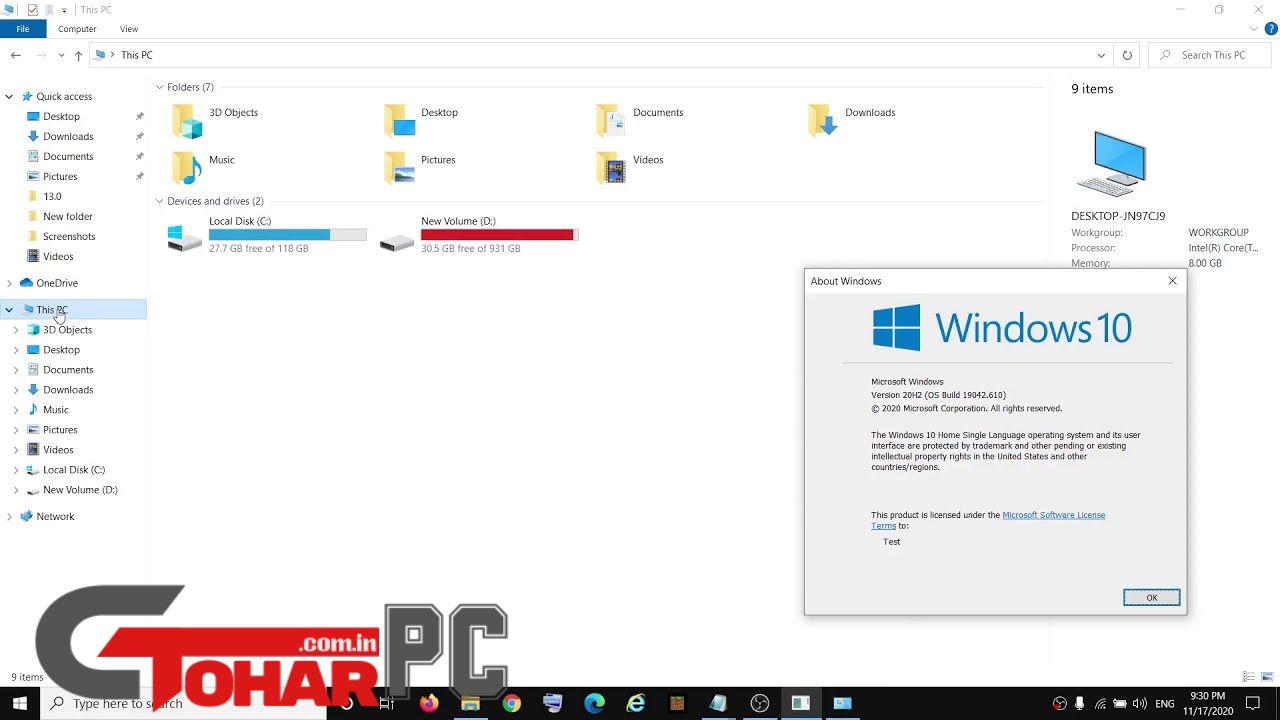Open Firefox from the taskbar
The height and width of the screenshot is (720, 1280).
[429, 703]
